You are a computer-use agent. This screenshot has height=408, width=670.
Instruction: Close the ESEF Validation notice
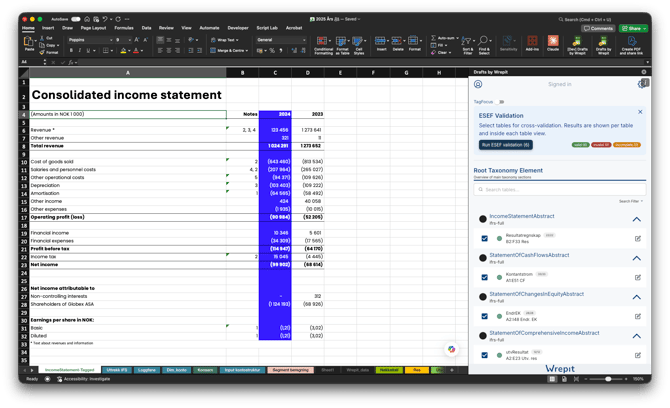pyautogui.click(x=640, y=112)
